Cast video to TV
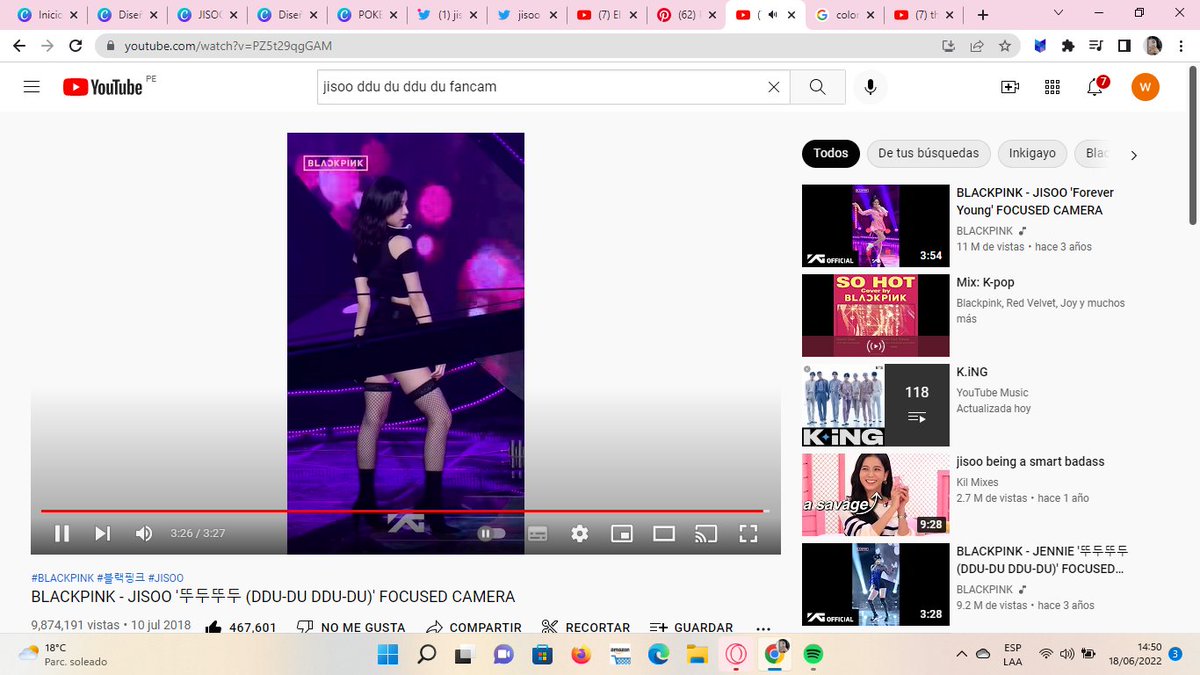The height and width of the screenshot is (675, 1200). click(706, 533)
